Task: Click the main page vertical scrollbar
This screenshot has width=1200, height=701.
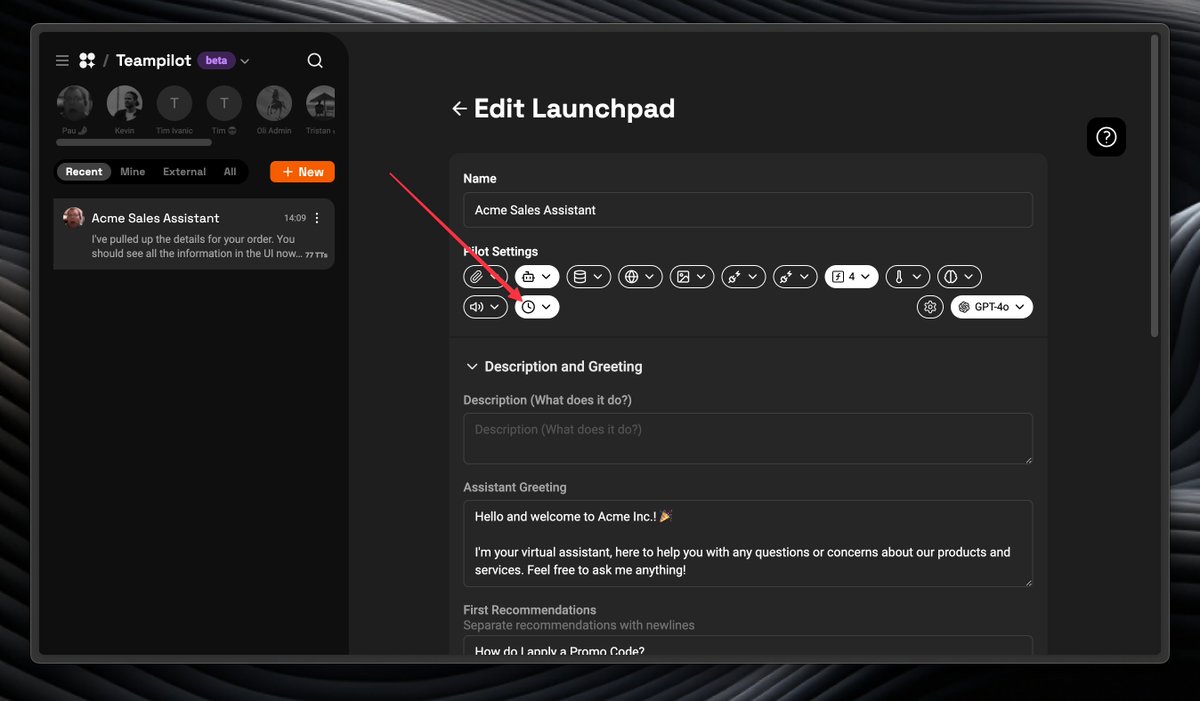Action: (1156, 185)
